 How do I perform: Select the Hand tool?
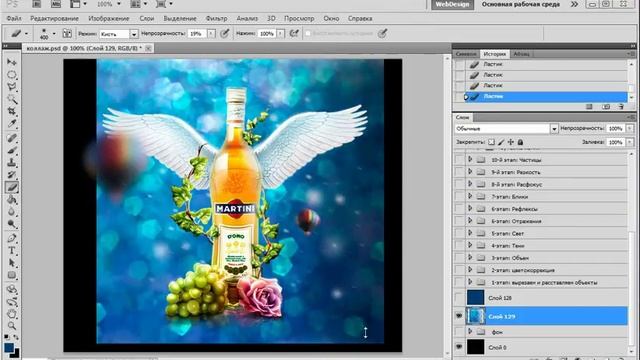coord(11,314)
